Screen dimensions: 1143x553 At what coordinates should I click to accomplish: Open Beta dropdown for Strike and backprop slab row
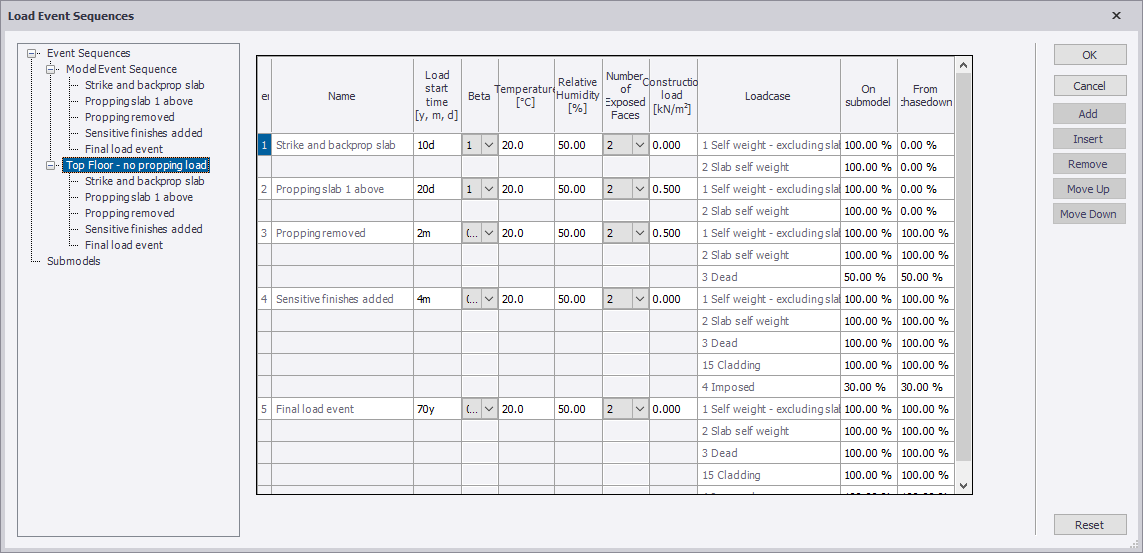pyautogui.click(x=489, y=145)
